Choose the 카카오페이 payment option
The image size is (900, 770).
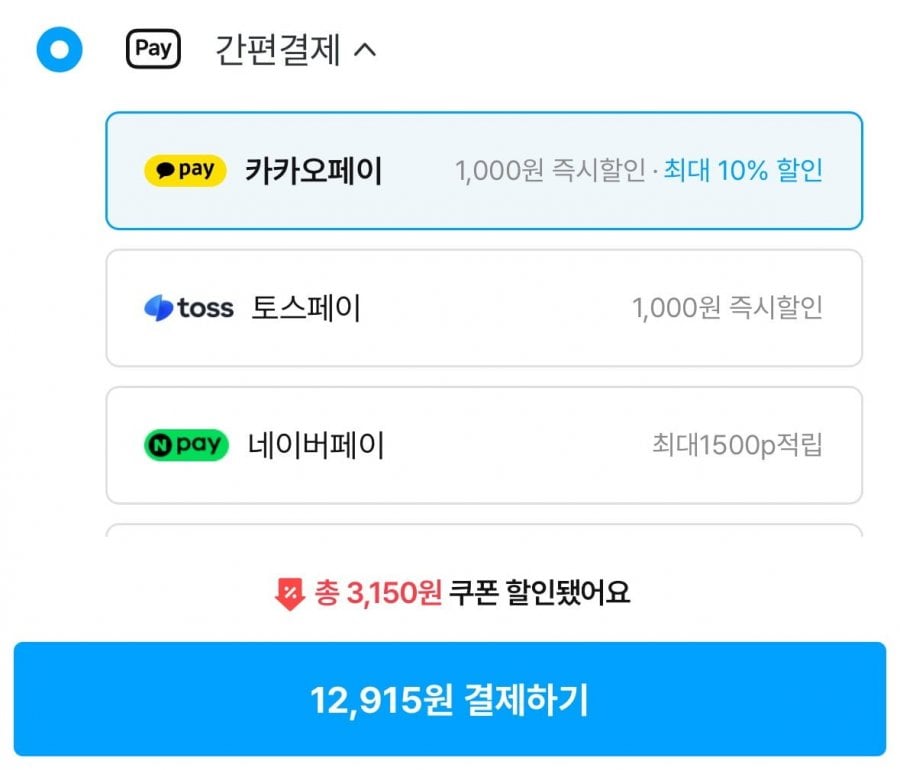[314, 171]
